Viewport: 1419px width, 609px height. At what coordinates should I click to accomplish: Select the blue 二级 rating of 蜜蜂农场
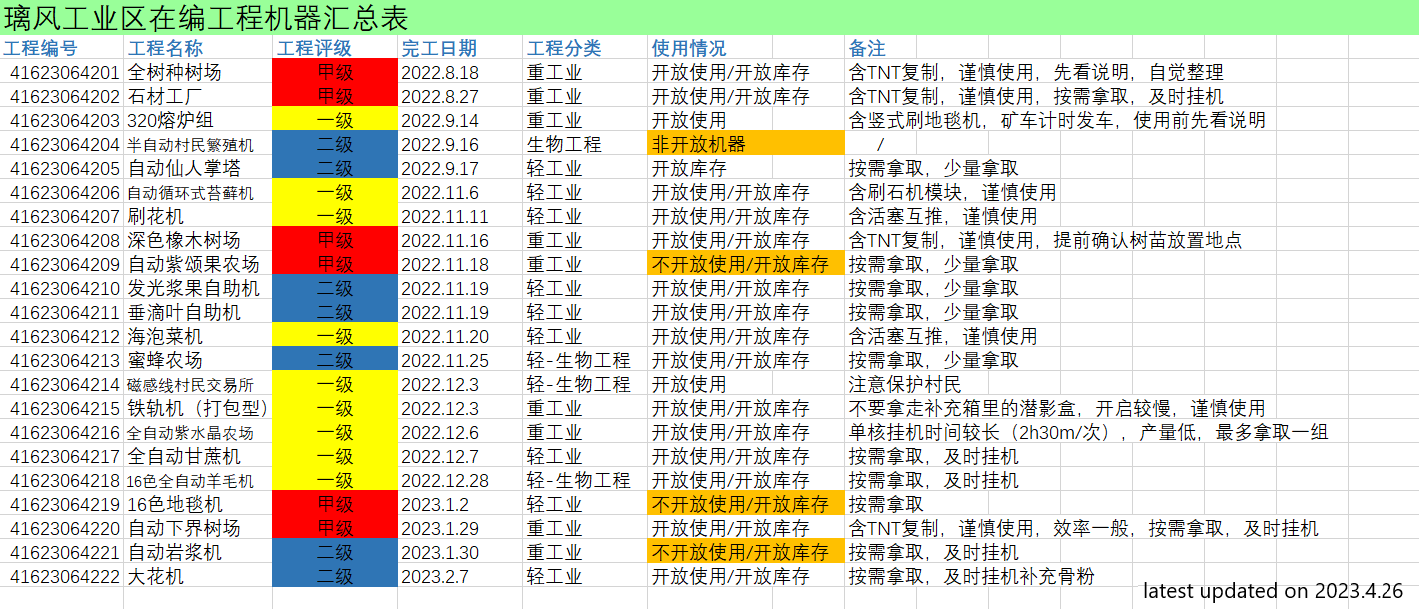pos(334,360)
